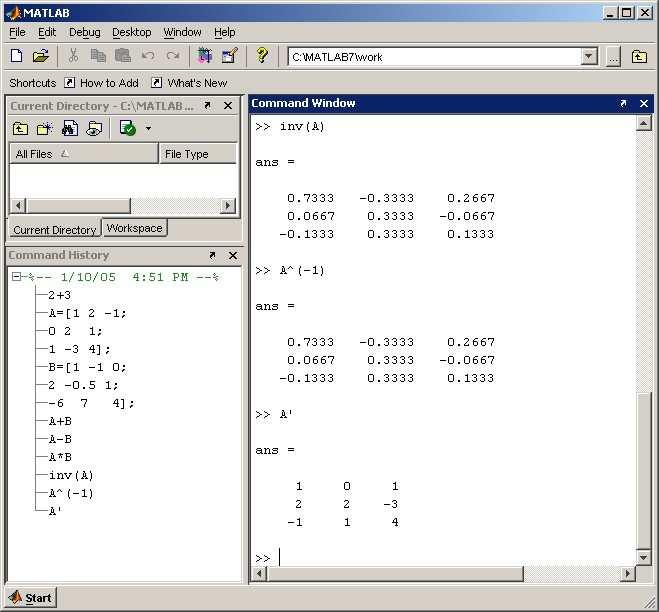This screenshot has width=659, height=612.
Task: Click the Command Window horizontal scrollbar thumb
Action: [x=395, y=573]
